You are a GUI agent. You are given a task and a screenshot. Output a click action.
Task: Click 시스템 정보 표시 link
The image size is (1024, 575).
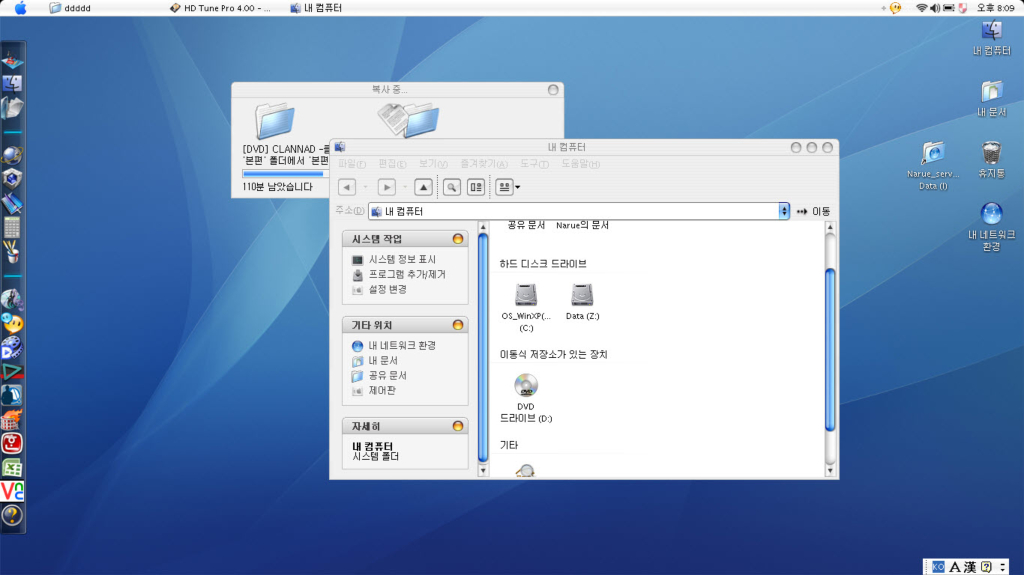pyautogui.click(x=402, y=259)
